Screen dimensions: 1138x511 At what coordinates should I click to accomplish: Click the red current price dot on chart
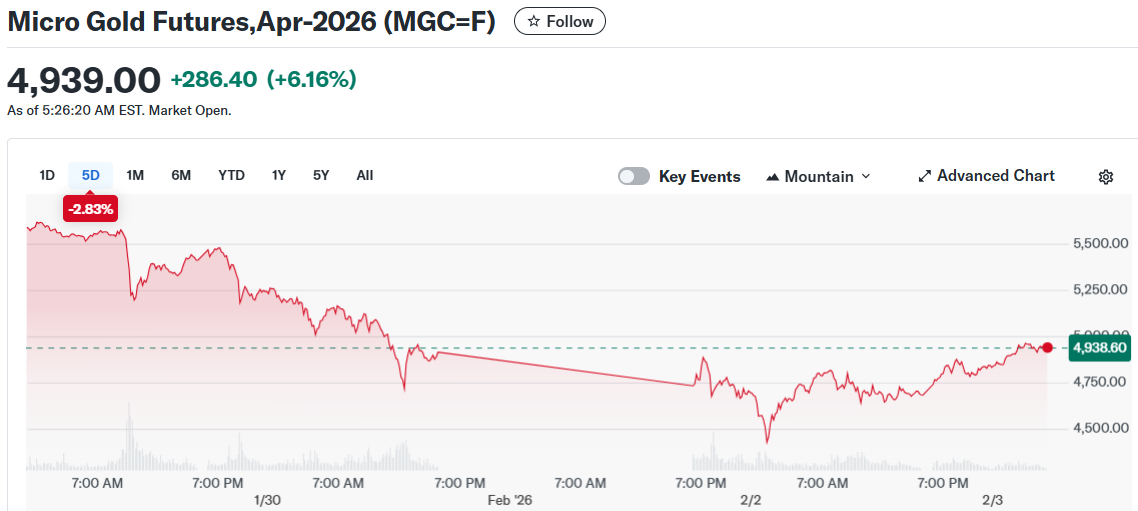pos(1047,347)
